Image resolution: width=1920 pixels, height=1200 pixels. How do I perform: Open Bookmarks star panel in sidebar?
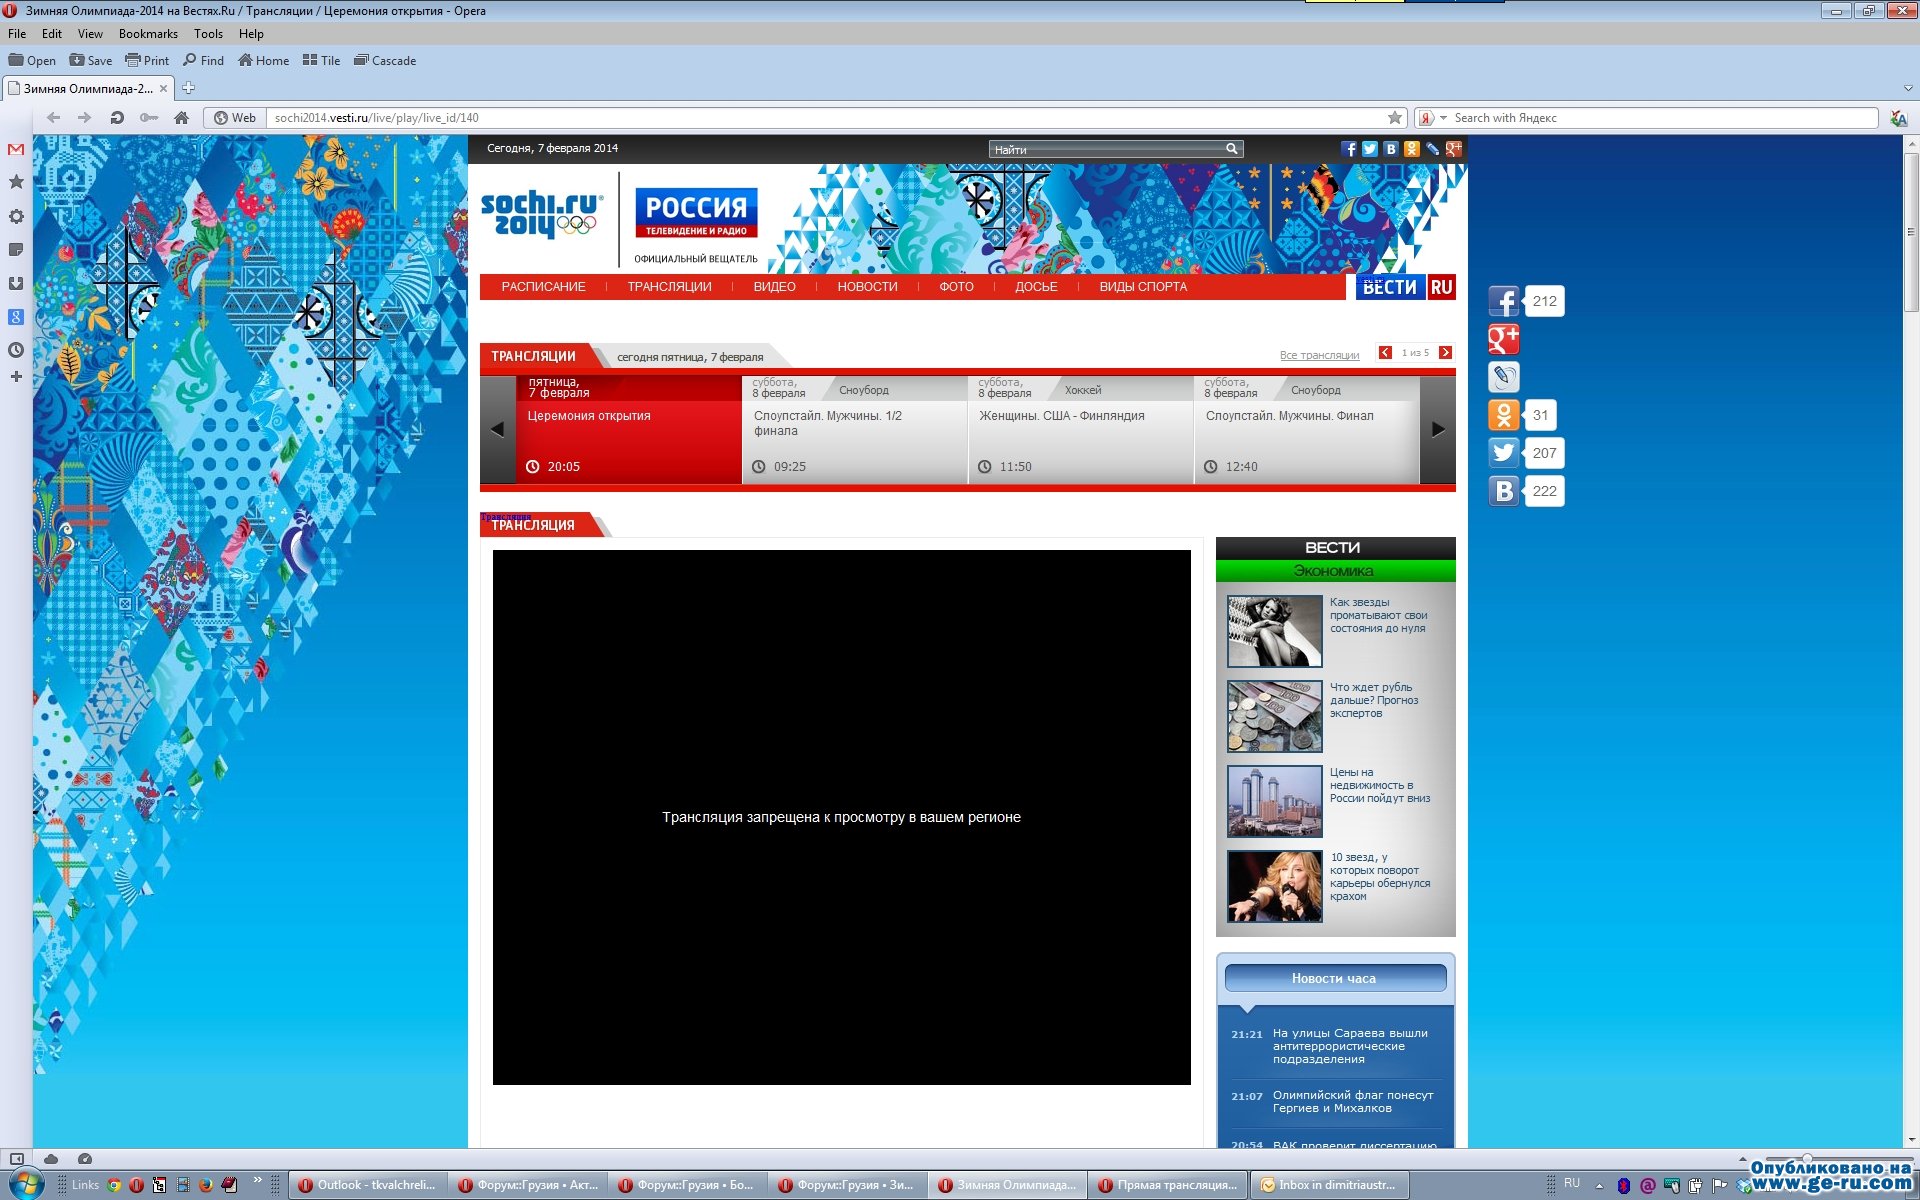[x=16, y=182]
